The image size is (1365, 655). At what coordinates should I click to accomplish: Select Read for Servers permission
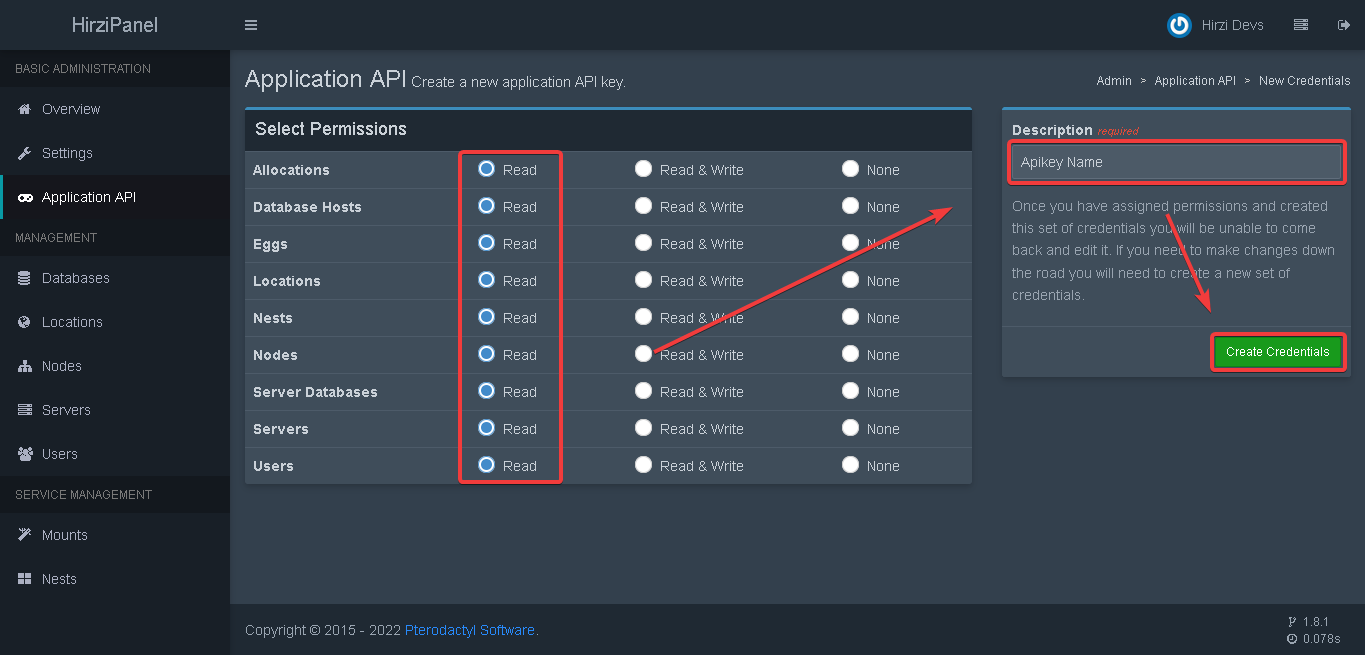point(487,428)
